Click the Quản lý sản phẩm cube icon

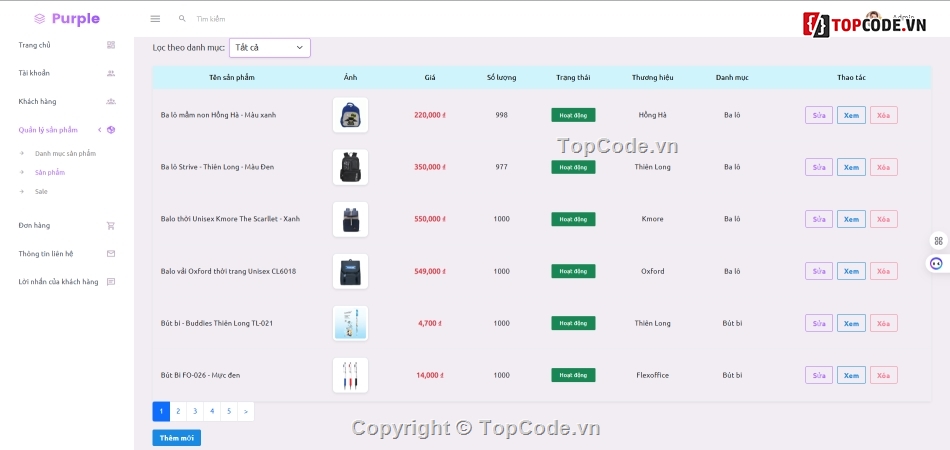point(111,130)
